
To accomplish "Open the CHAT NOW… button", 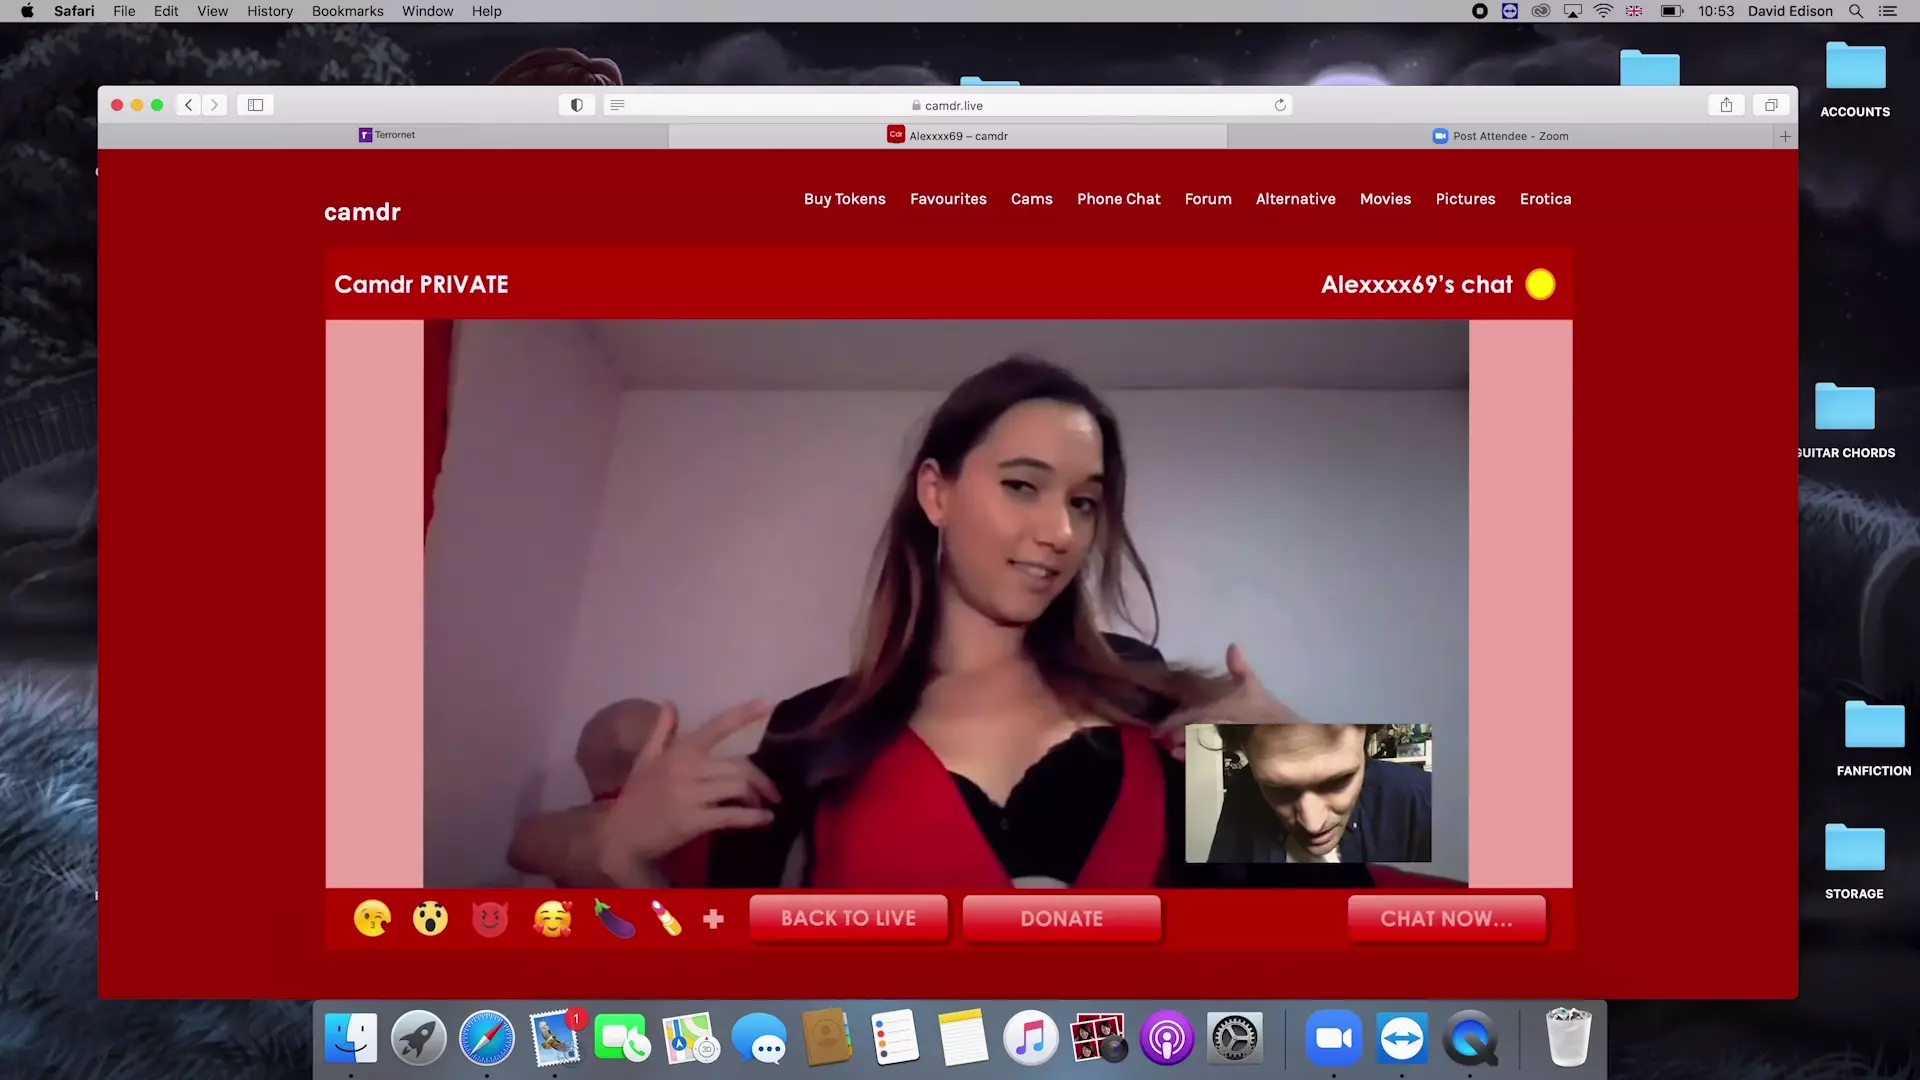I will [1446, 918].
